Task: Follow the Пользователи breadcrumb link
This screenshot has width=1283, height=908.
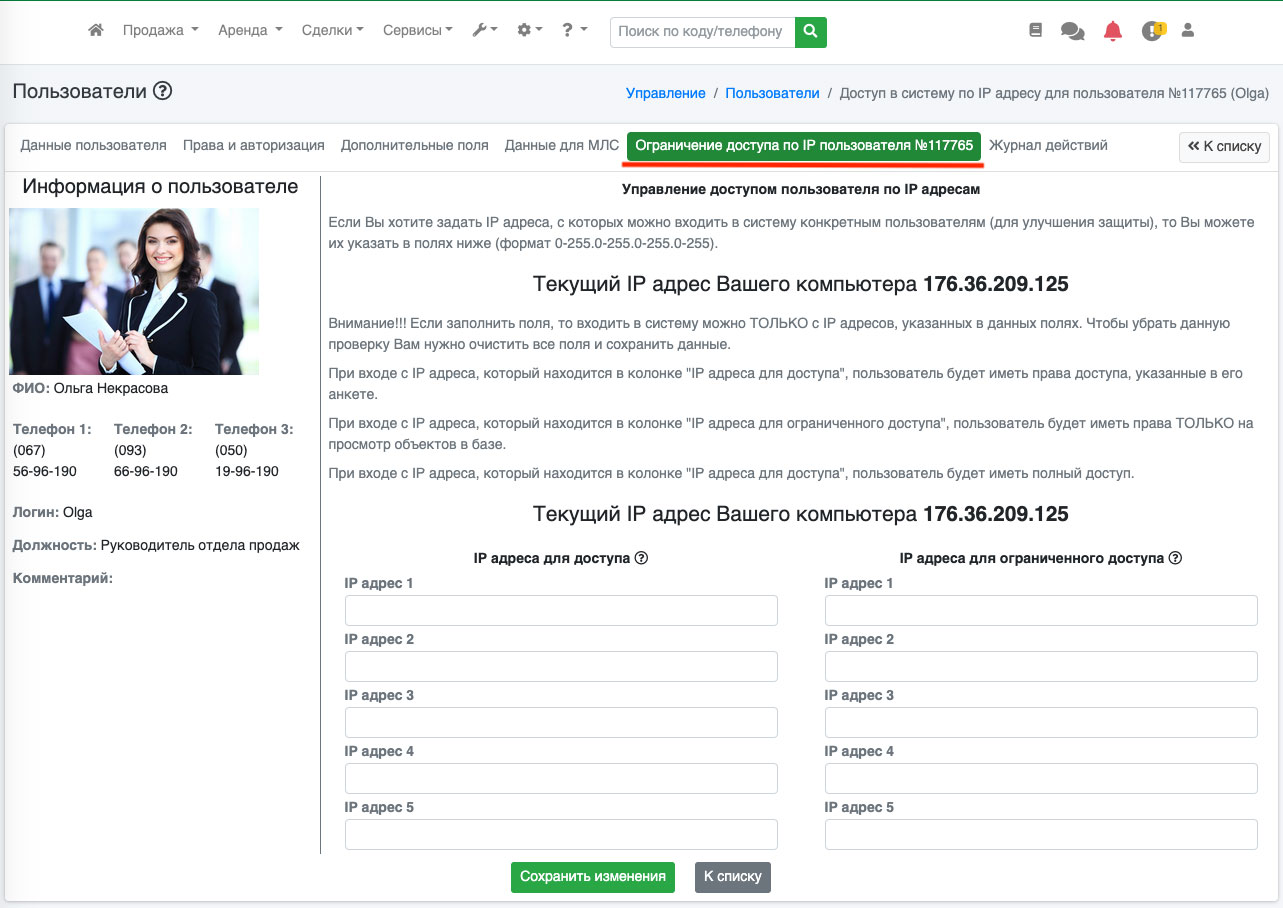Action: click(772, 93)
